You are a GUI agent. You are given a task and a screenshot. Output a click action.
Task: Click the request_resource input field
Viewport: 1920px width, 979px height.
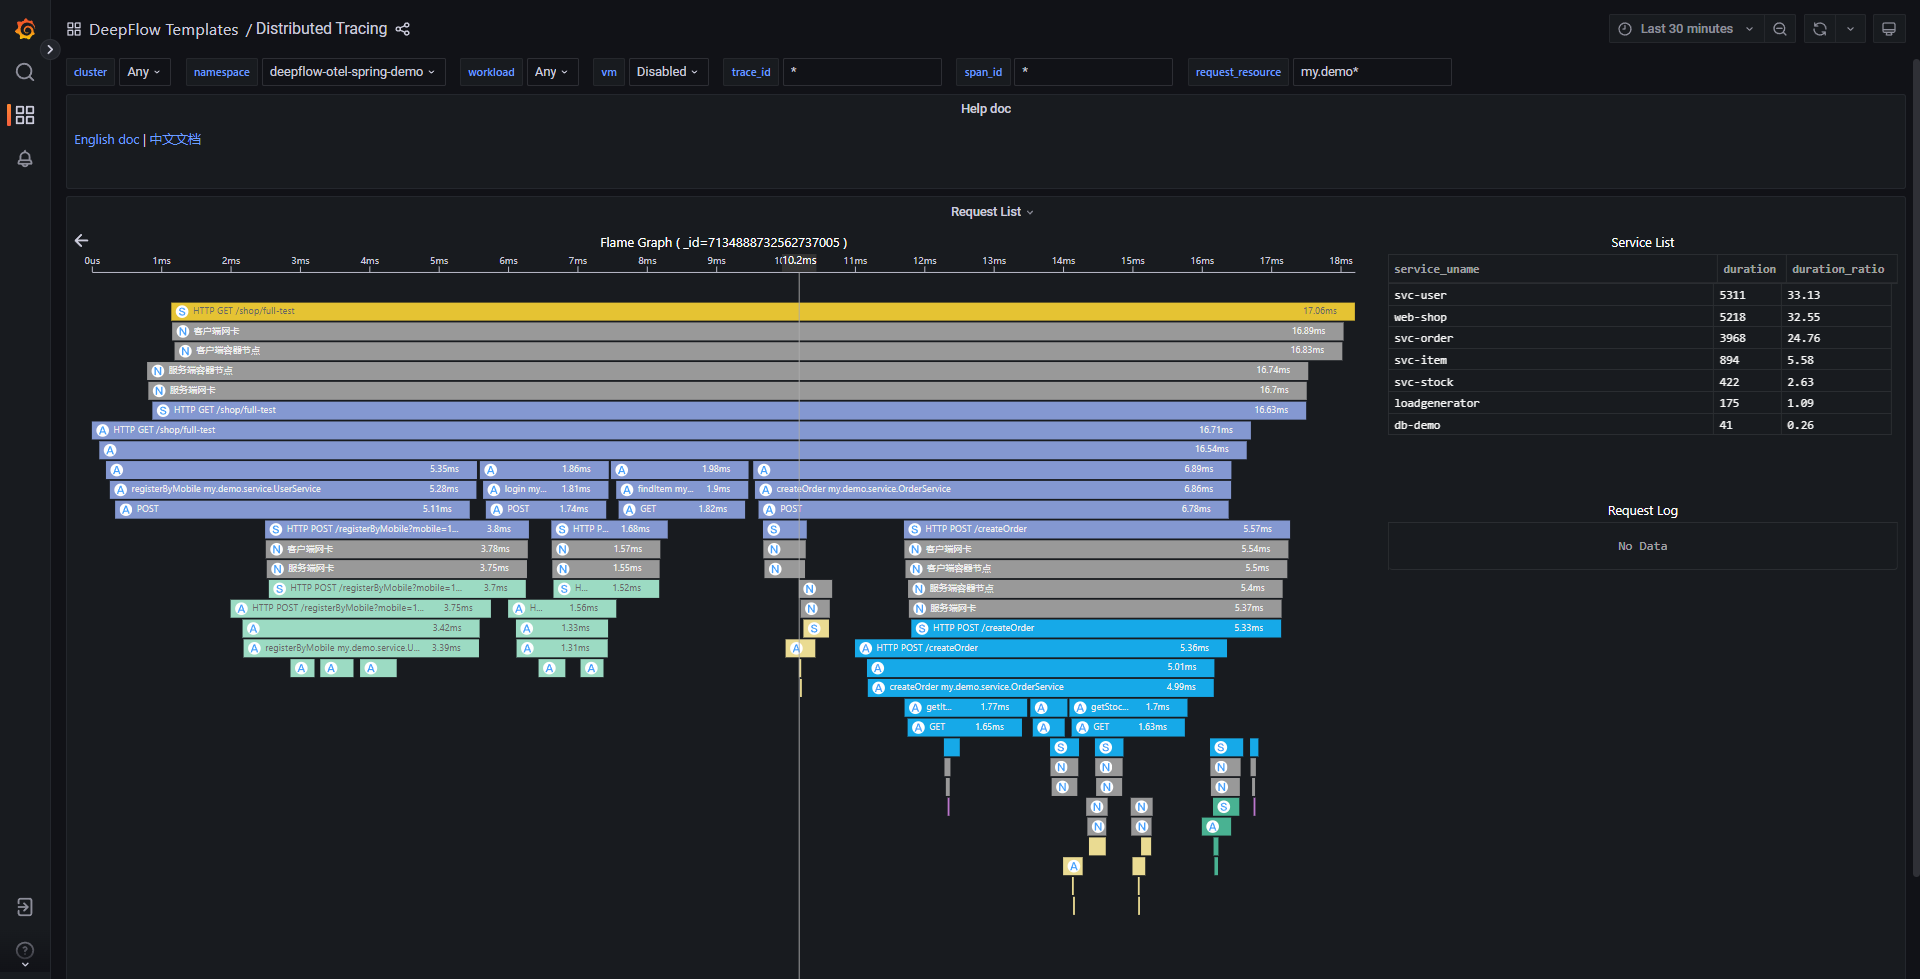[1370, 72]
